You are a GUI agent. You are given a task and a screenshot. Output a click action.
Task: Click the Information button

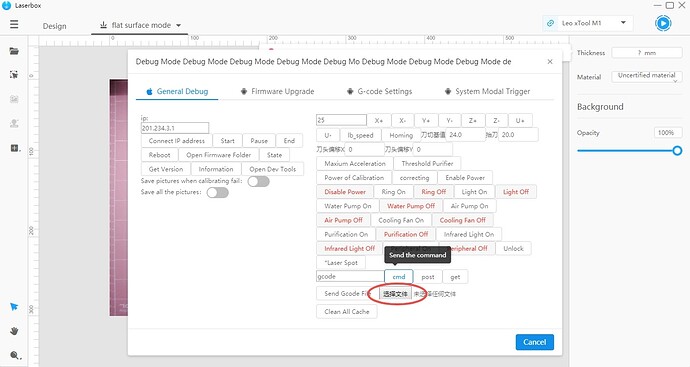pyautogui.click(x=216, y=169)
